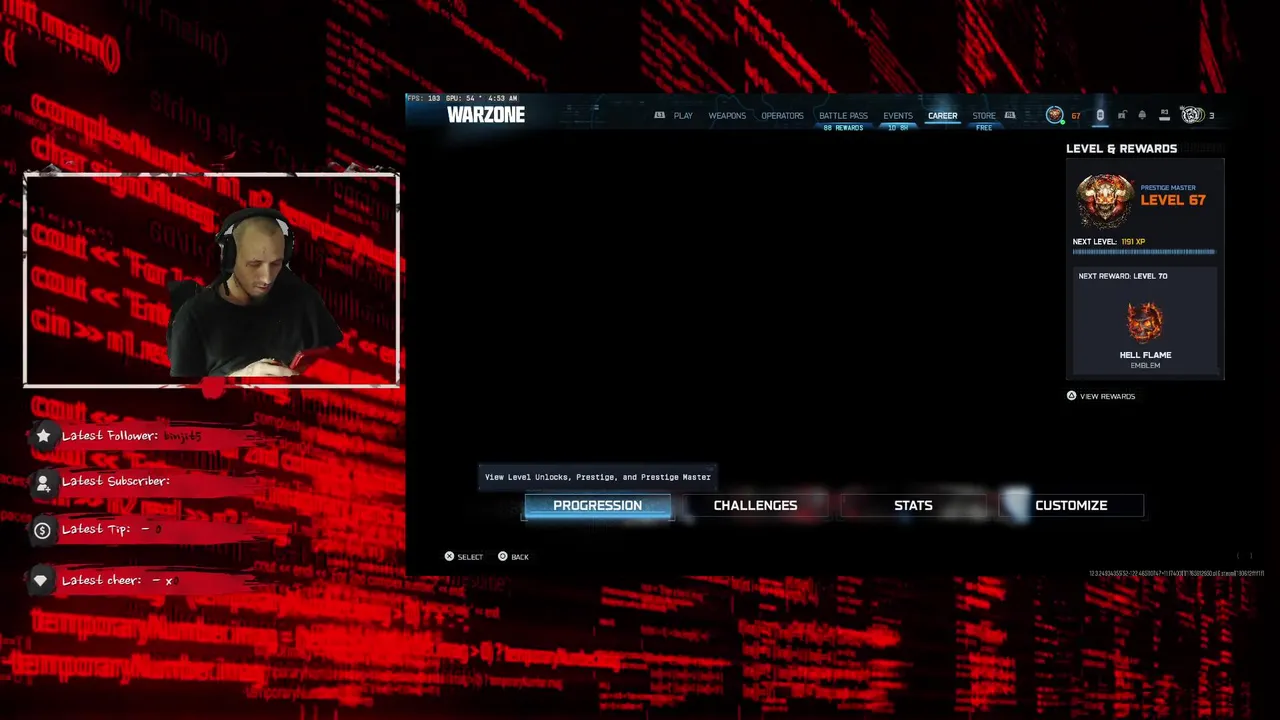Viewport: 1280px width, 720px height.
Task: Open the CHALLENGES section
Action: 755,506
